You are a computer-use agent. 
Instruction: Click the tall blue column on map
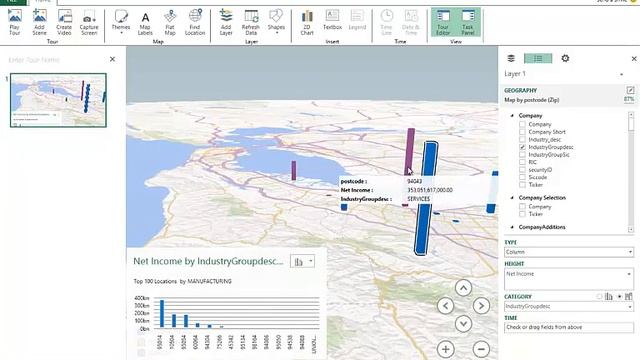(x=426, y=199)
